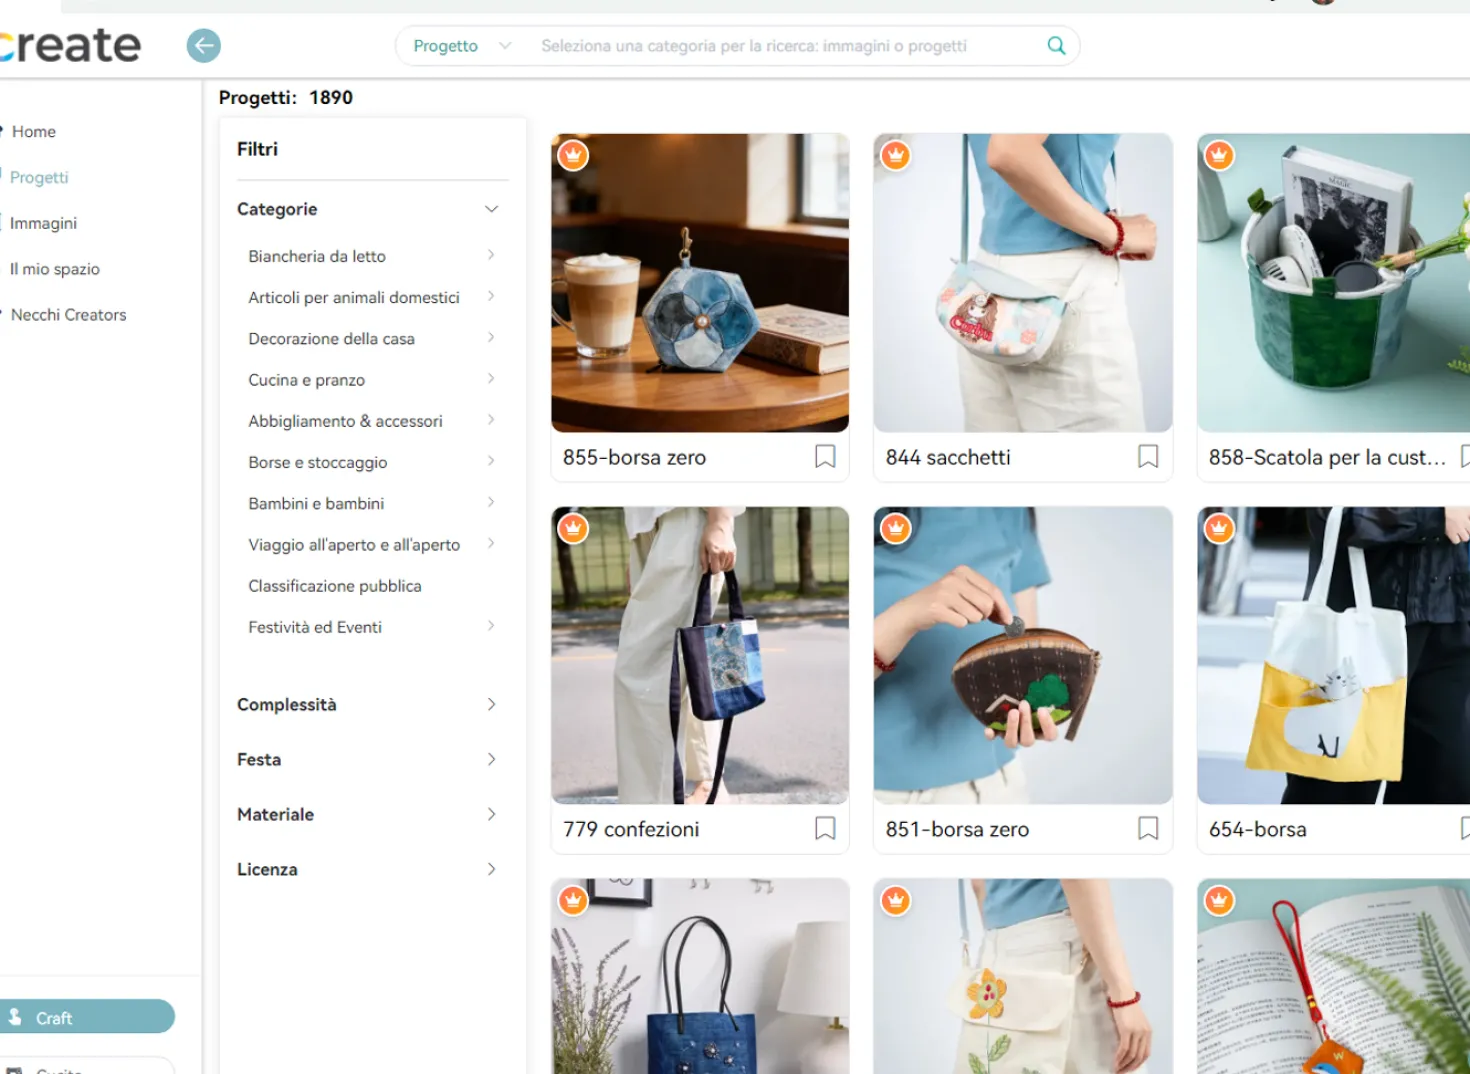Bookmark the 851-borsa zero project
Viewport: 1470px width, 1074px height.
coord(1148,829)
